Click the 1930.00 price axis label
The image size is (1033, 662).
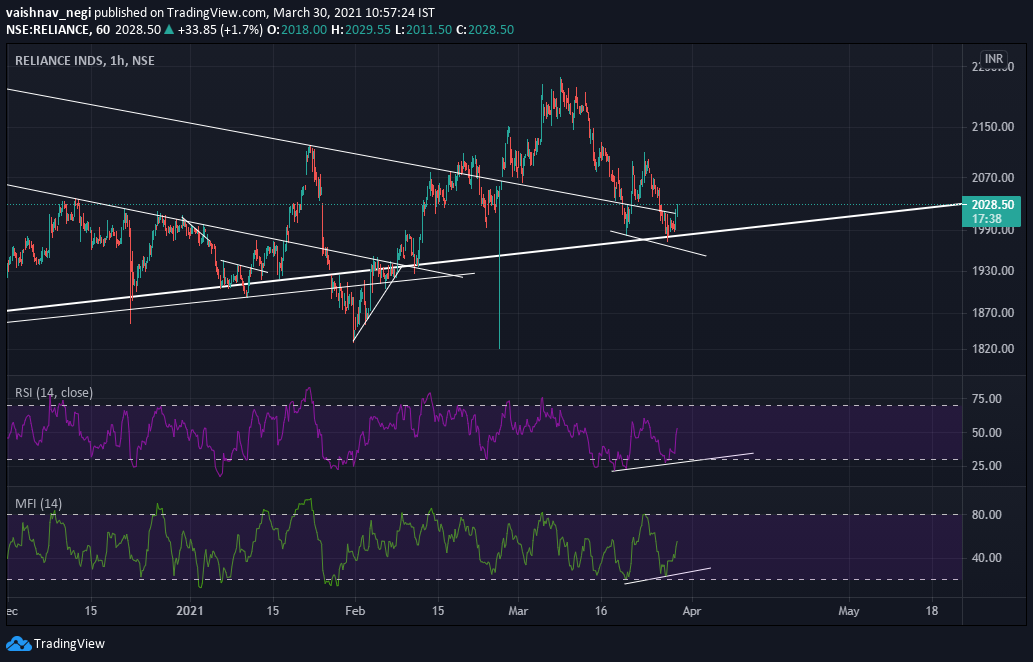tap(993, 271)
